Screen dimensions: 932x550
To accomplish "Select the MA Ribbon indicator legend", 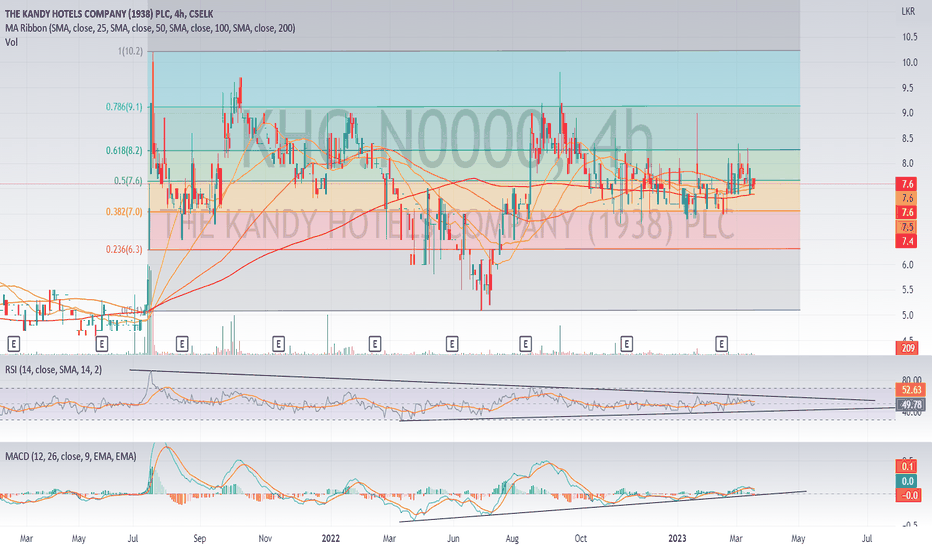I will [x=150, y=28].
